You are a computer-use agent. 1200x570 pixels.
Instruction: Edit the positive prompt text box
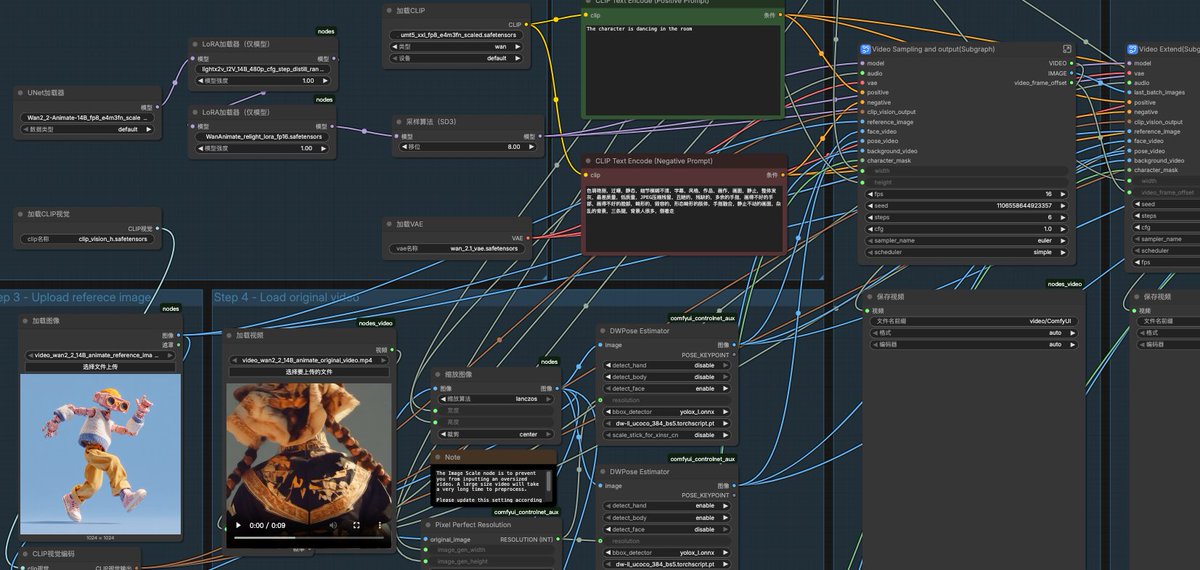682,69
